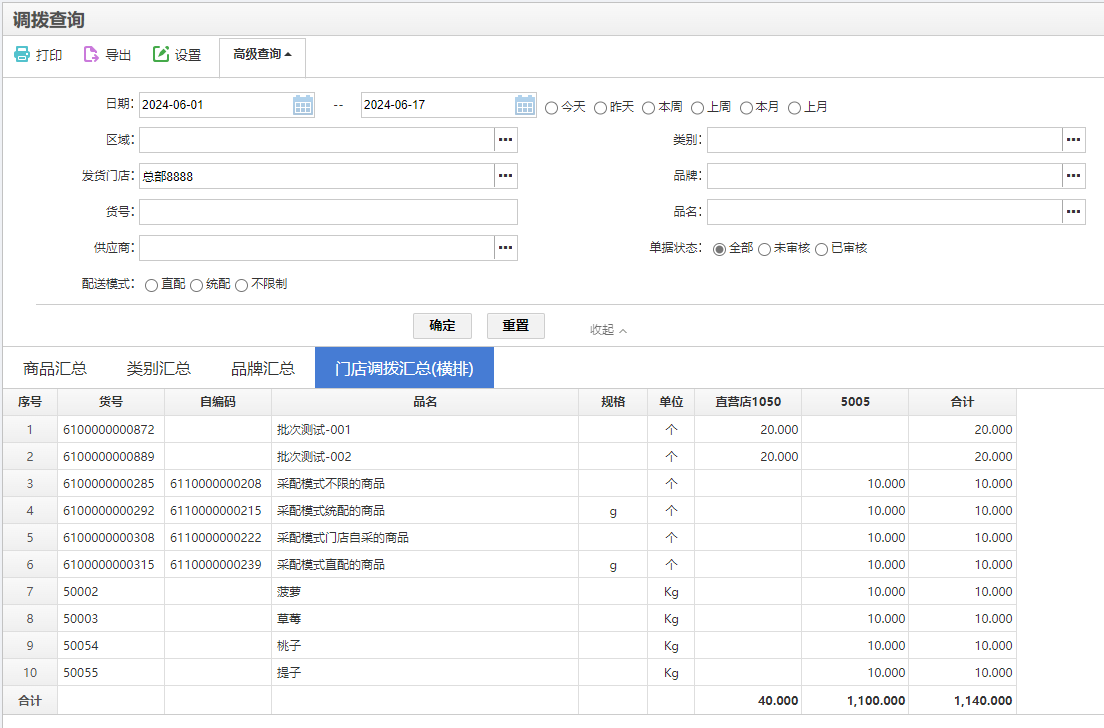Collapse filters via 收起 link
1104x728 pixels.
pos(608,330)
